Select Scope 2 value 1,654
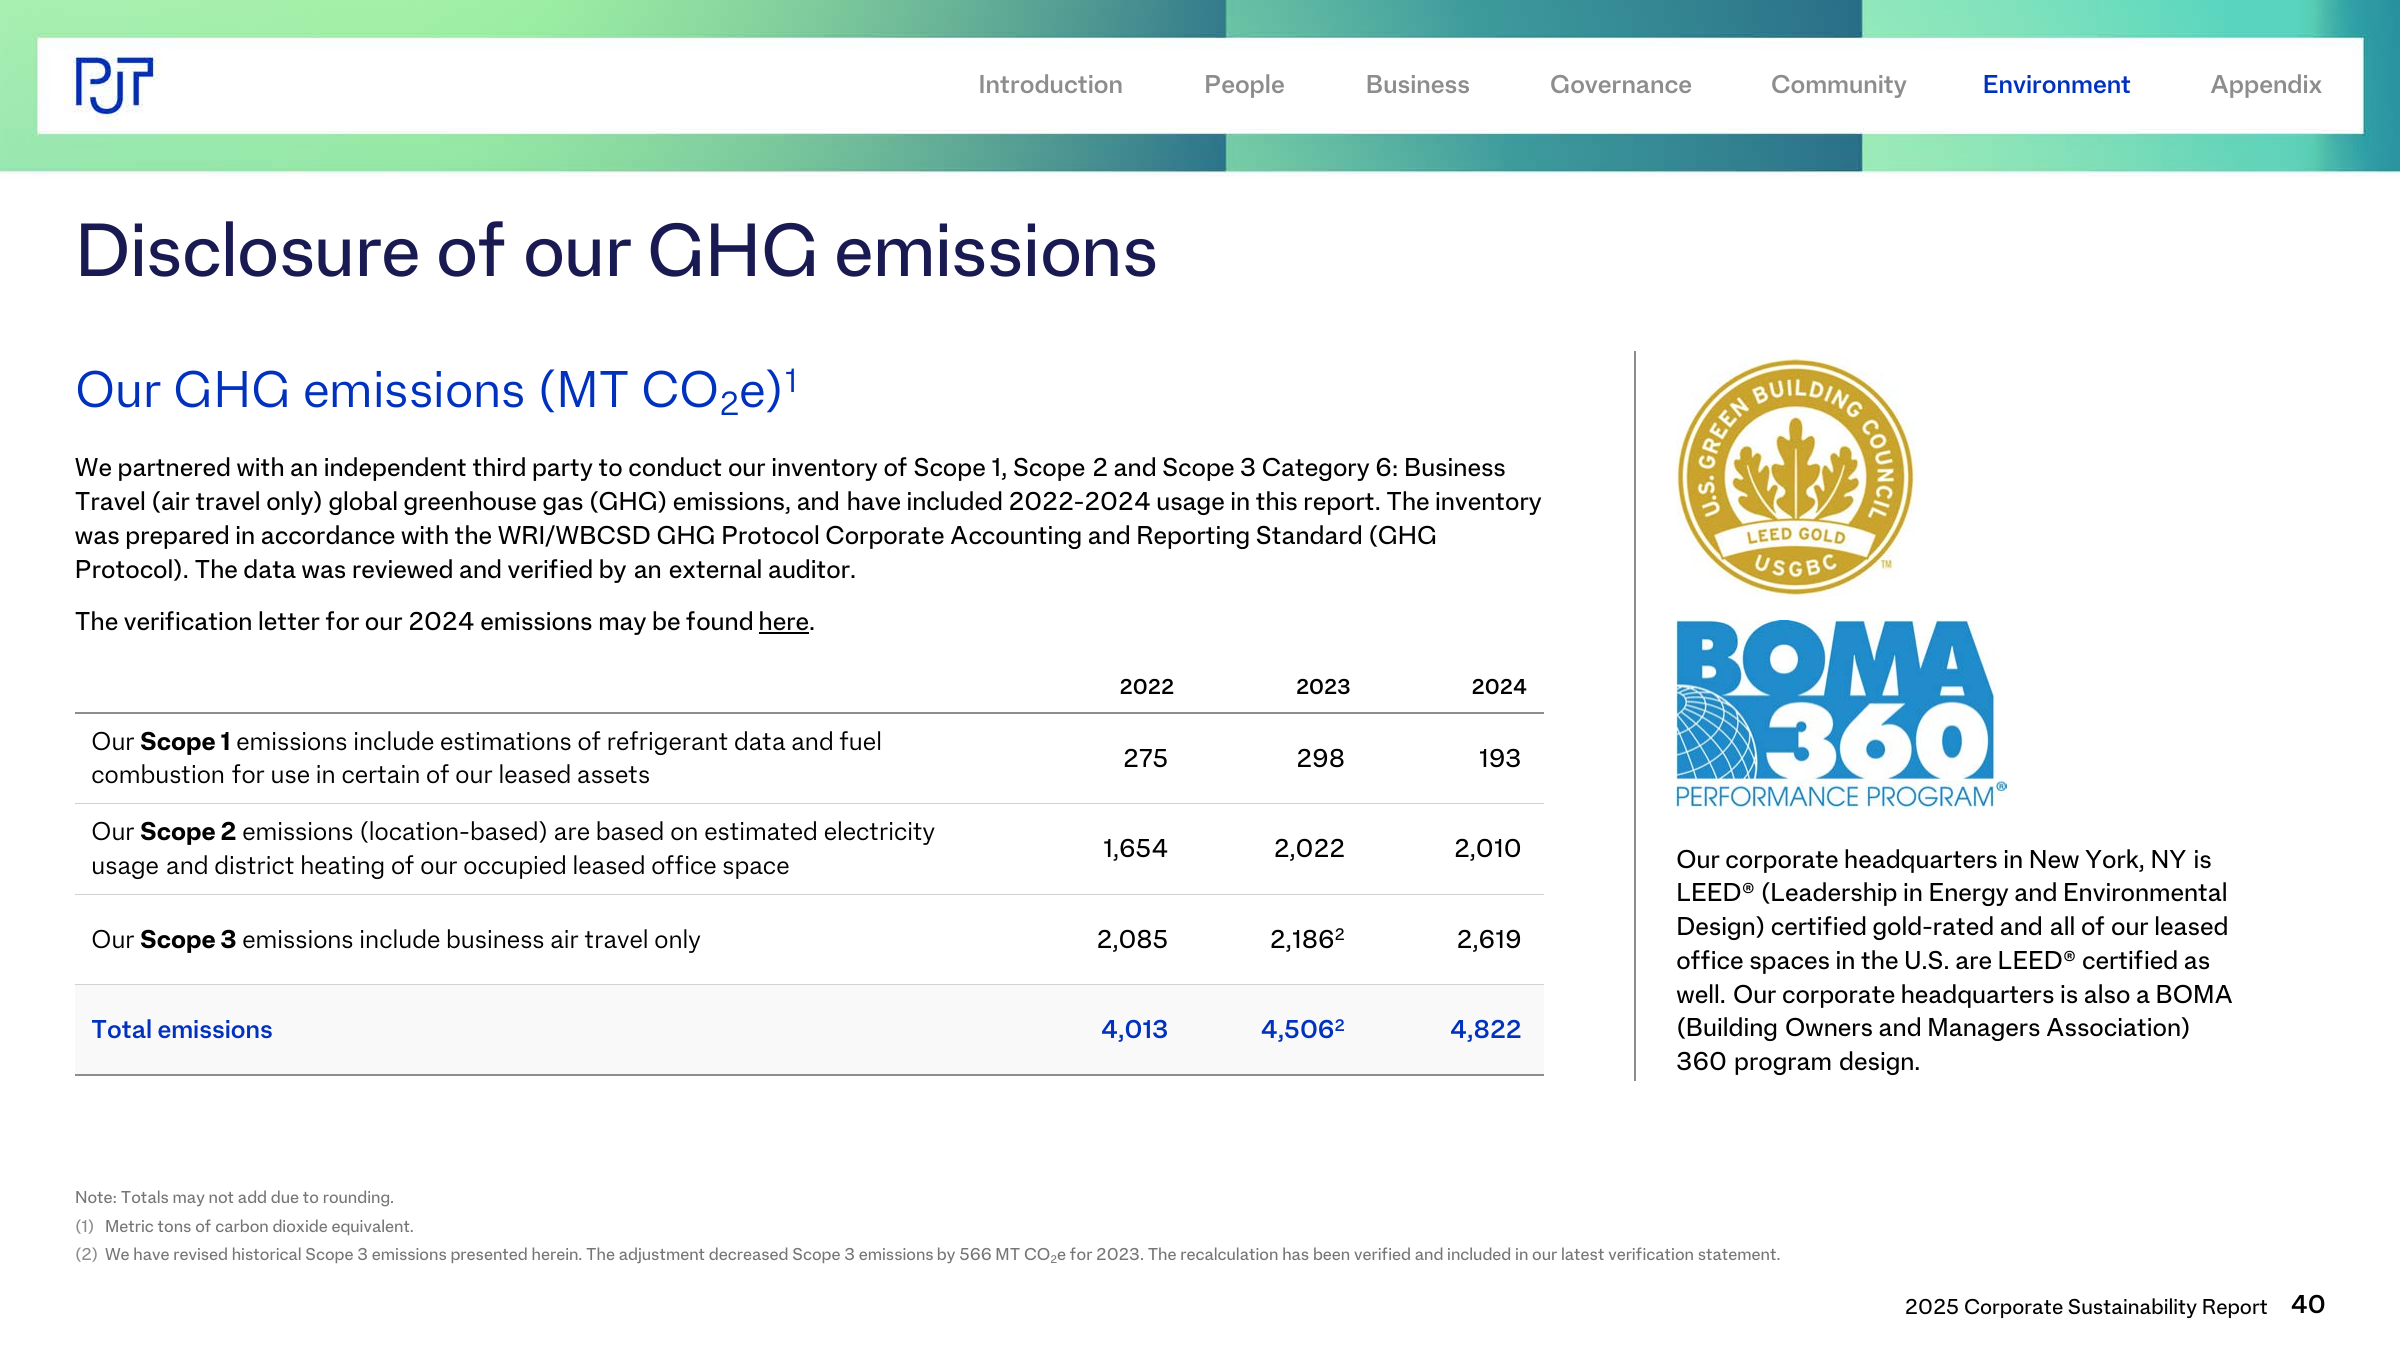The height and width of the screenshot is (1350, 2400). [1135, 849]
